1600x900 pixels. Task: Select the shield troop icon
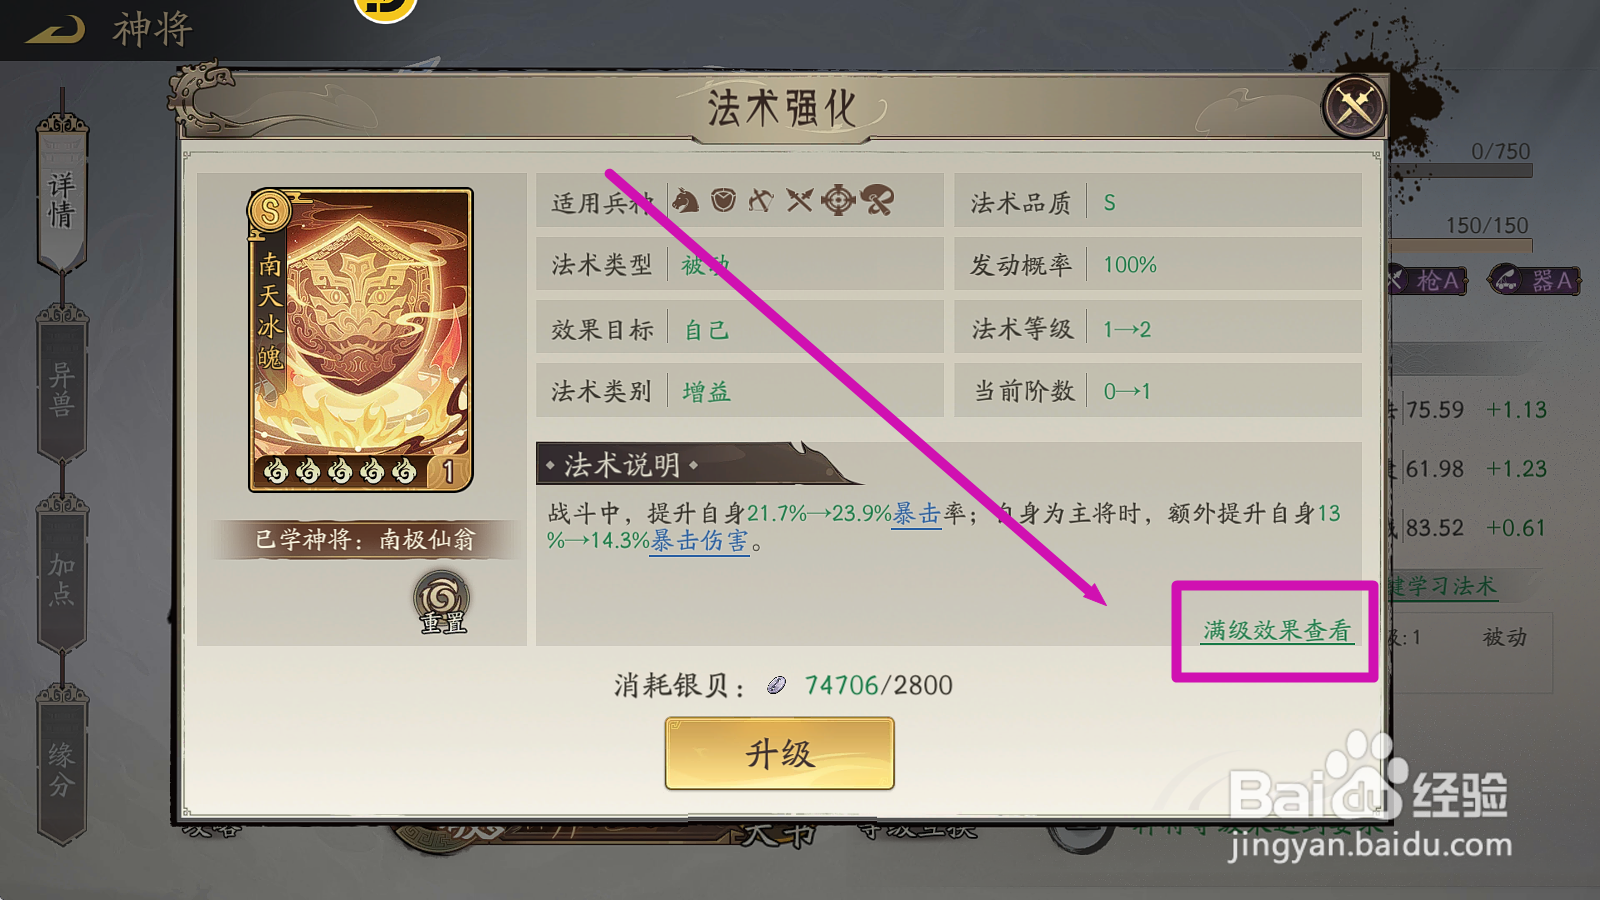pos(723,201)
